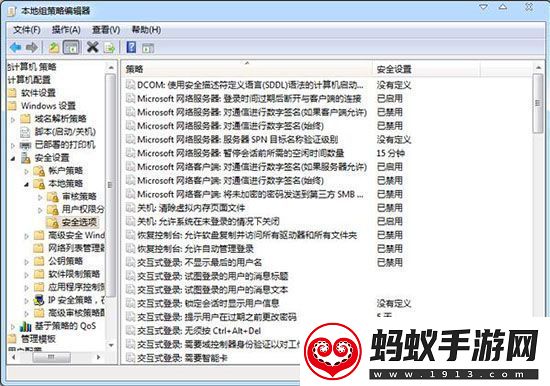The height and width of the screenshot is (386, 550).
Task: Click the policy list scroll up arrow
Action: coord(538,67)
